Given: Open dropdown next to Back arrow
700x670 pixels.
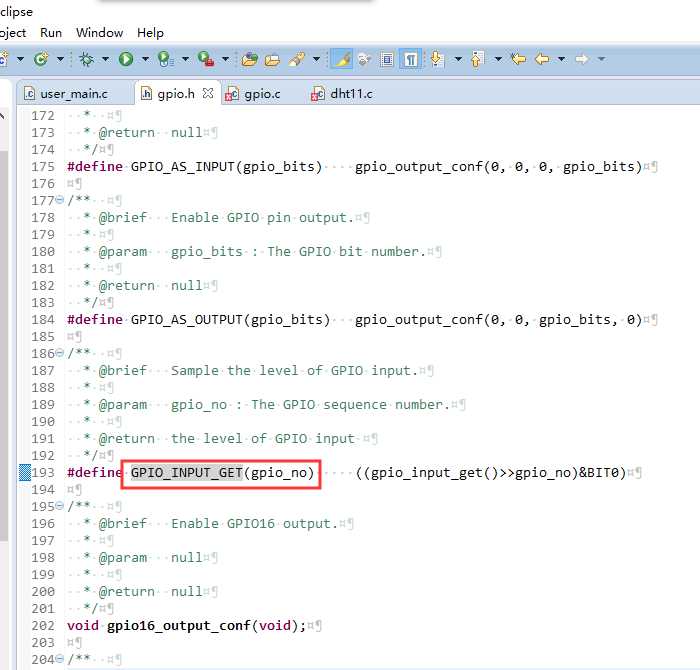Looking at the screenshot, I should 562,59.
